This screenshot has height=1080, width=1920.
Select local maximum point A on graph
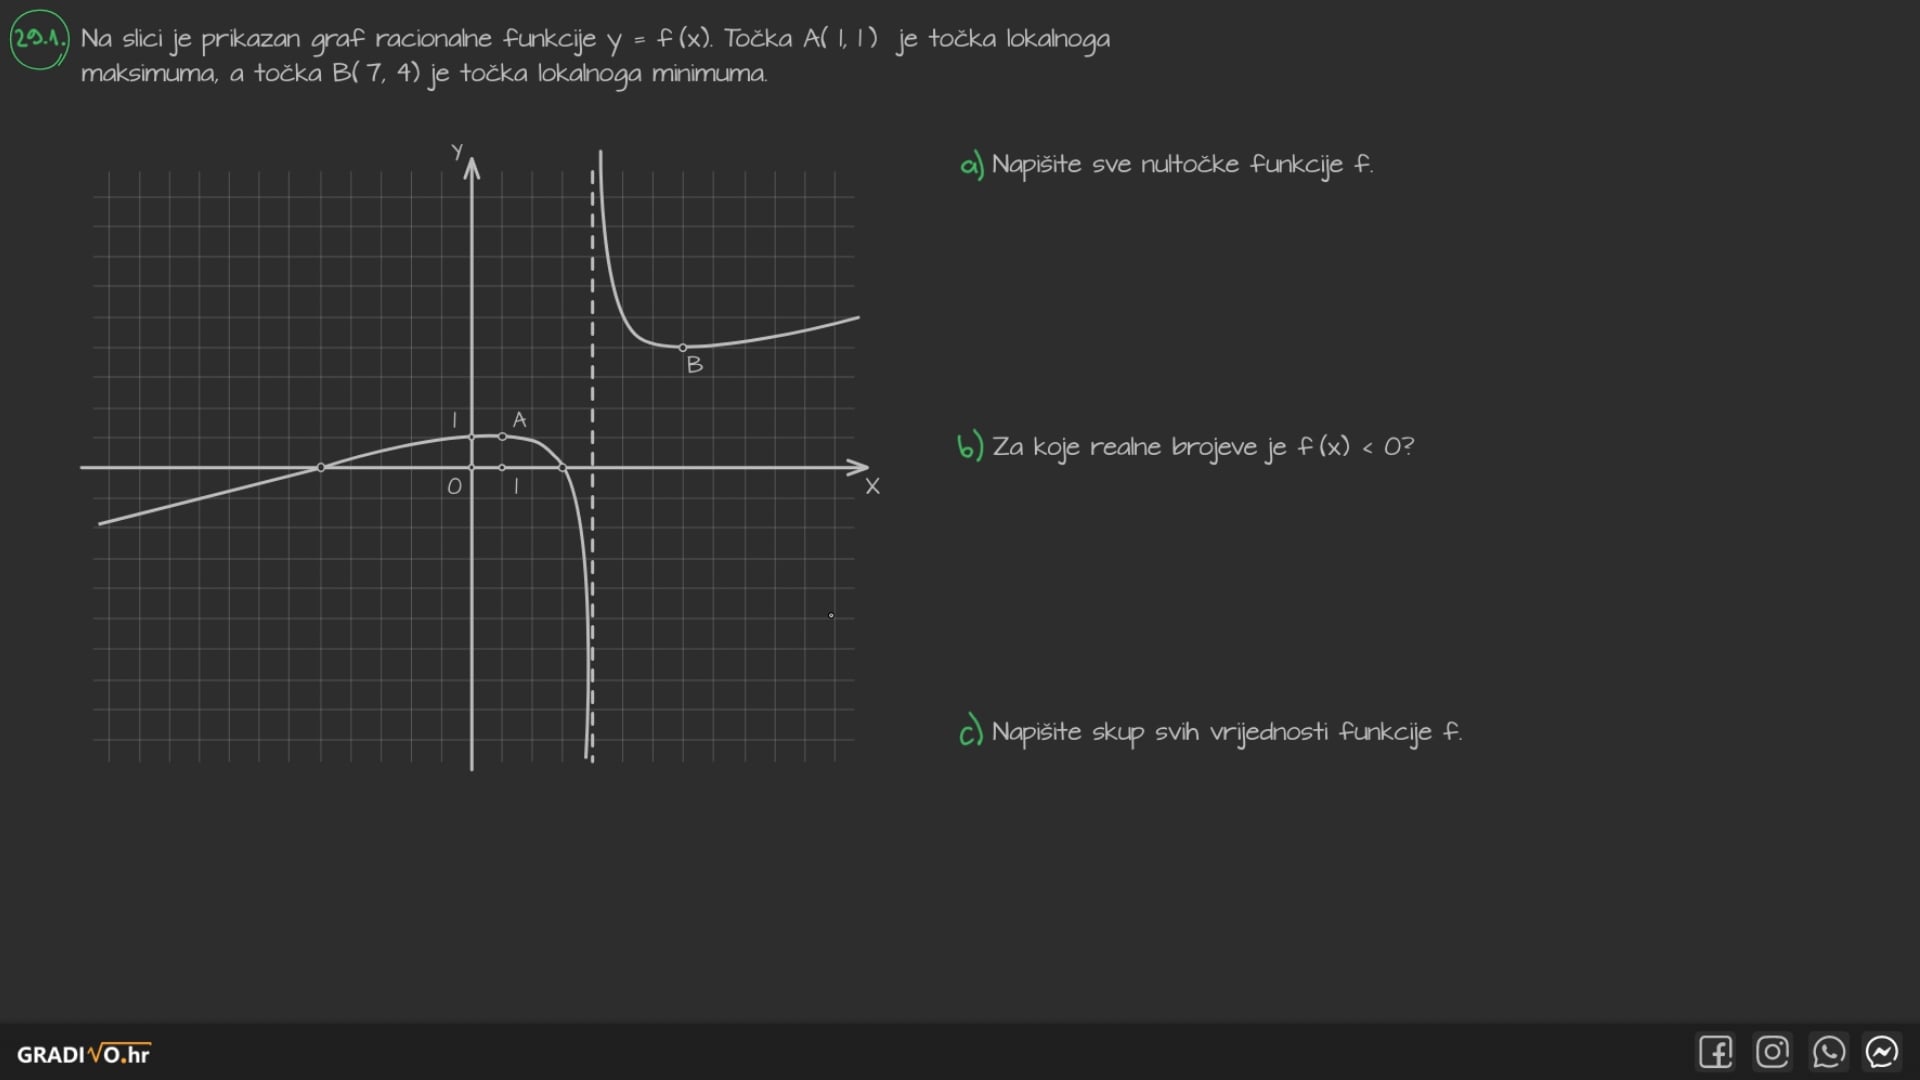coord(502,437)
